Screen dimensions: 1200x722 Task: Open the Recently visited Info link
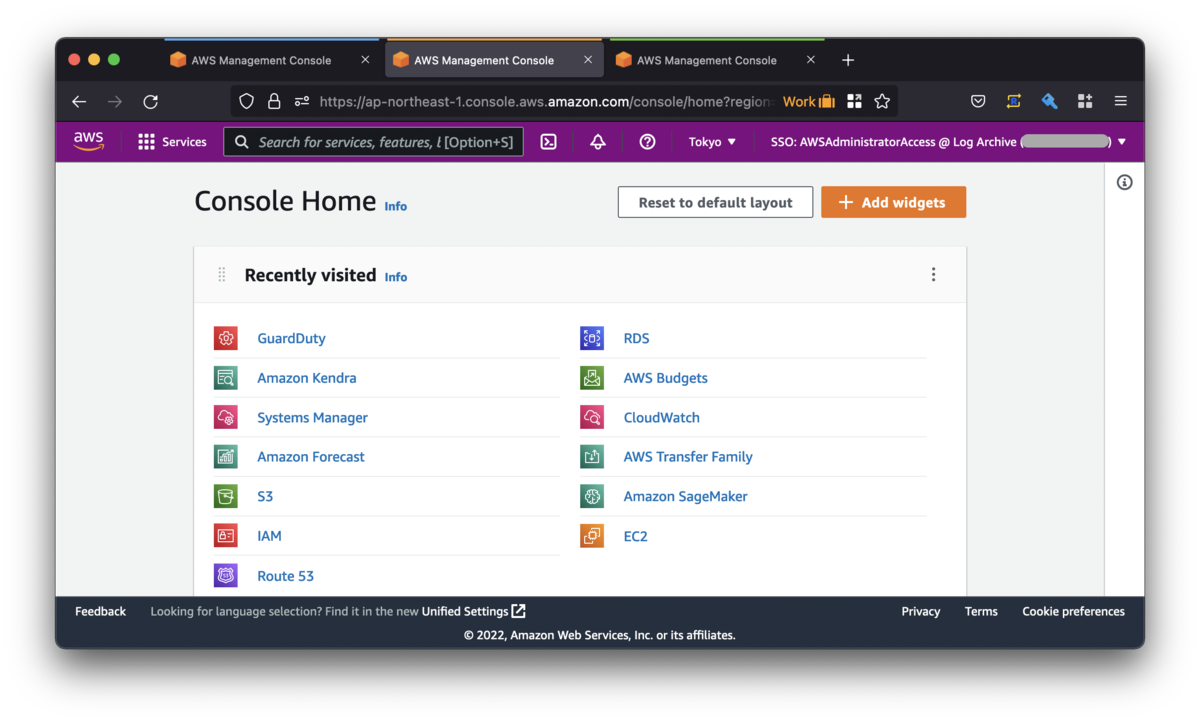tap(396, 277)
